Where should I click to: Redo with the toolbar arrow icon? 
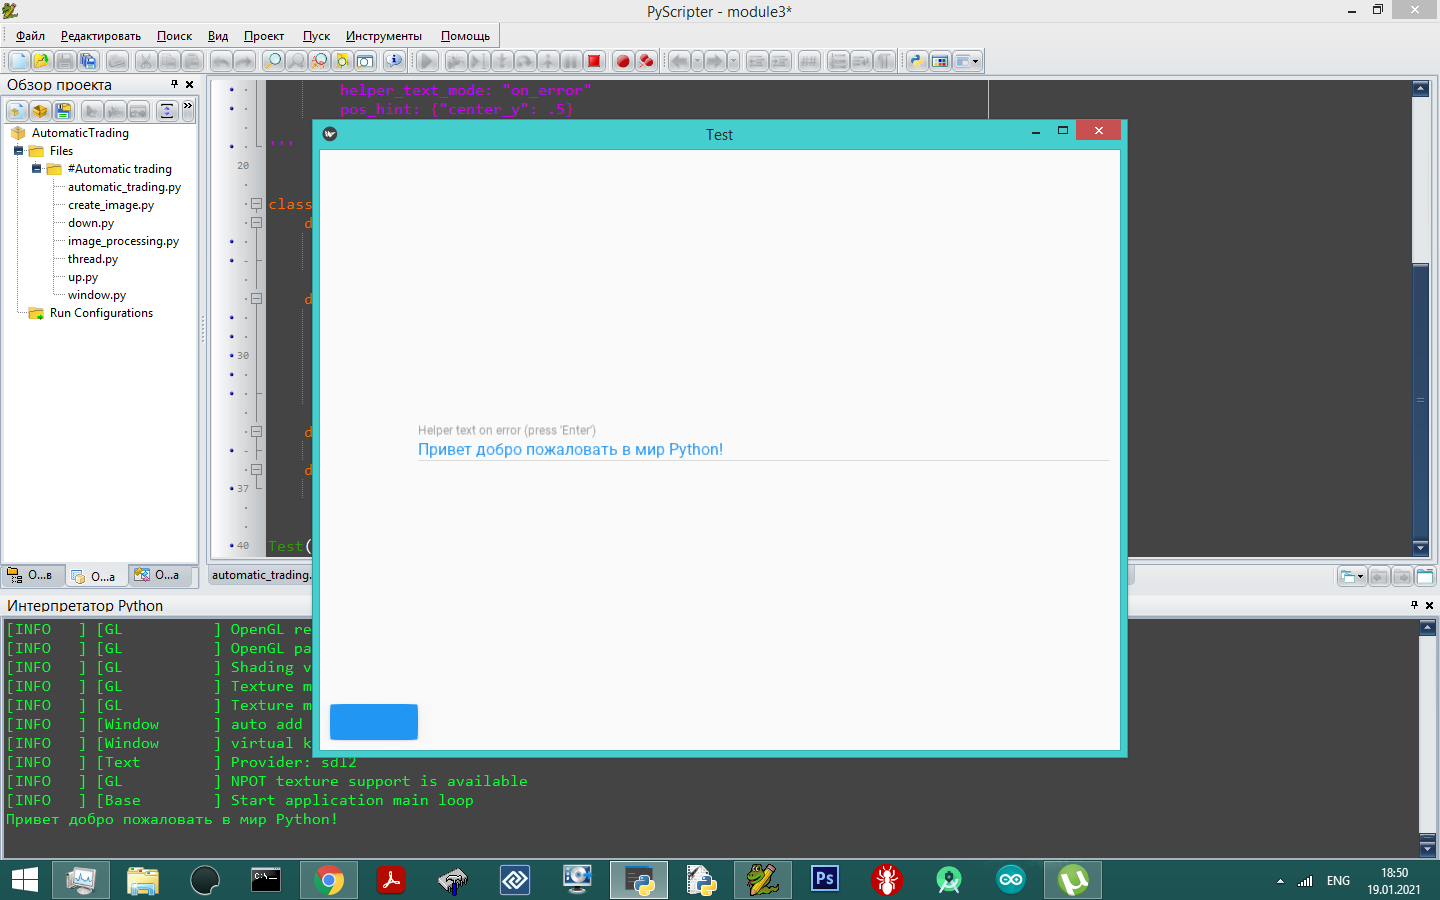[244, 61]
